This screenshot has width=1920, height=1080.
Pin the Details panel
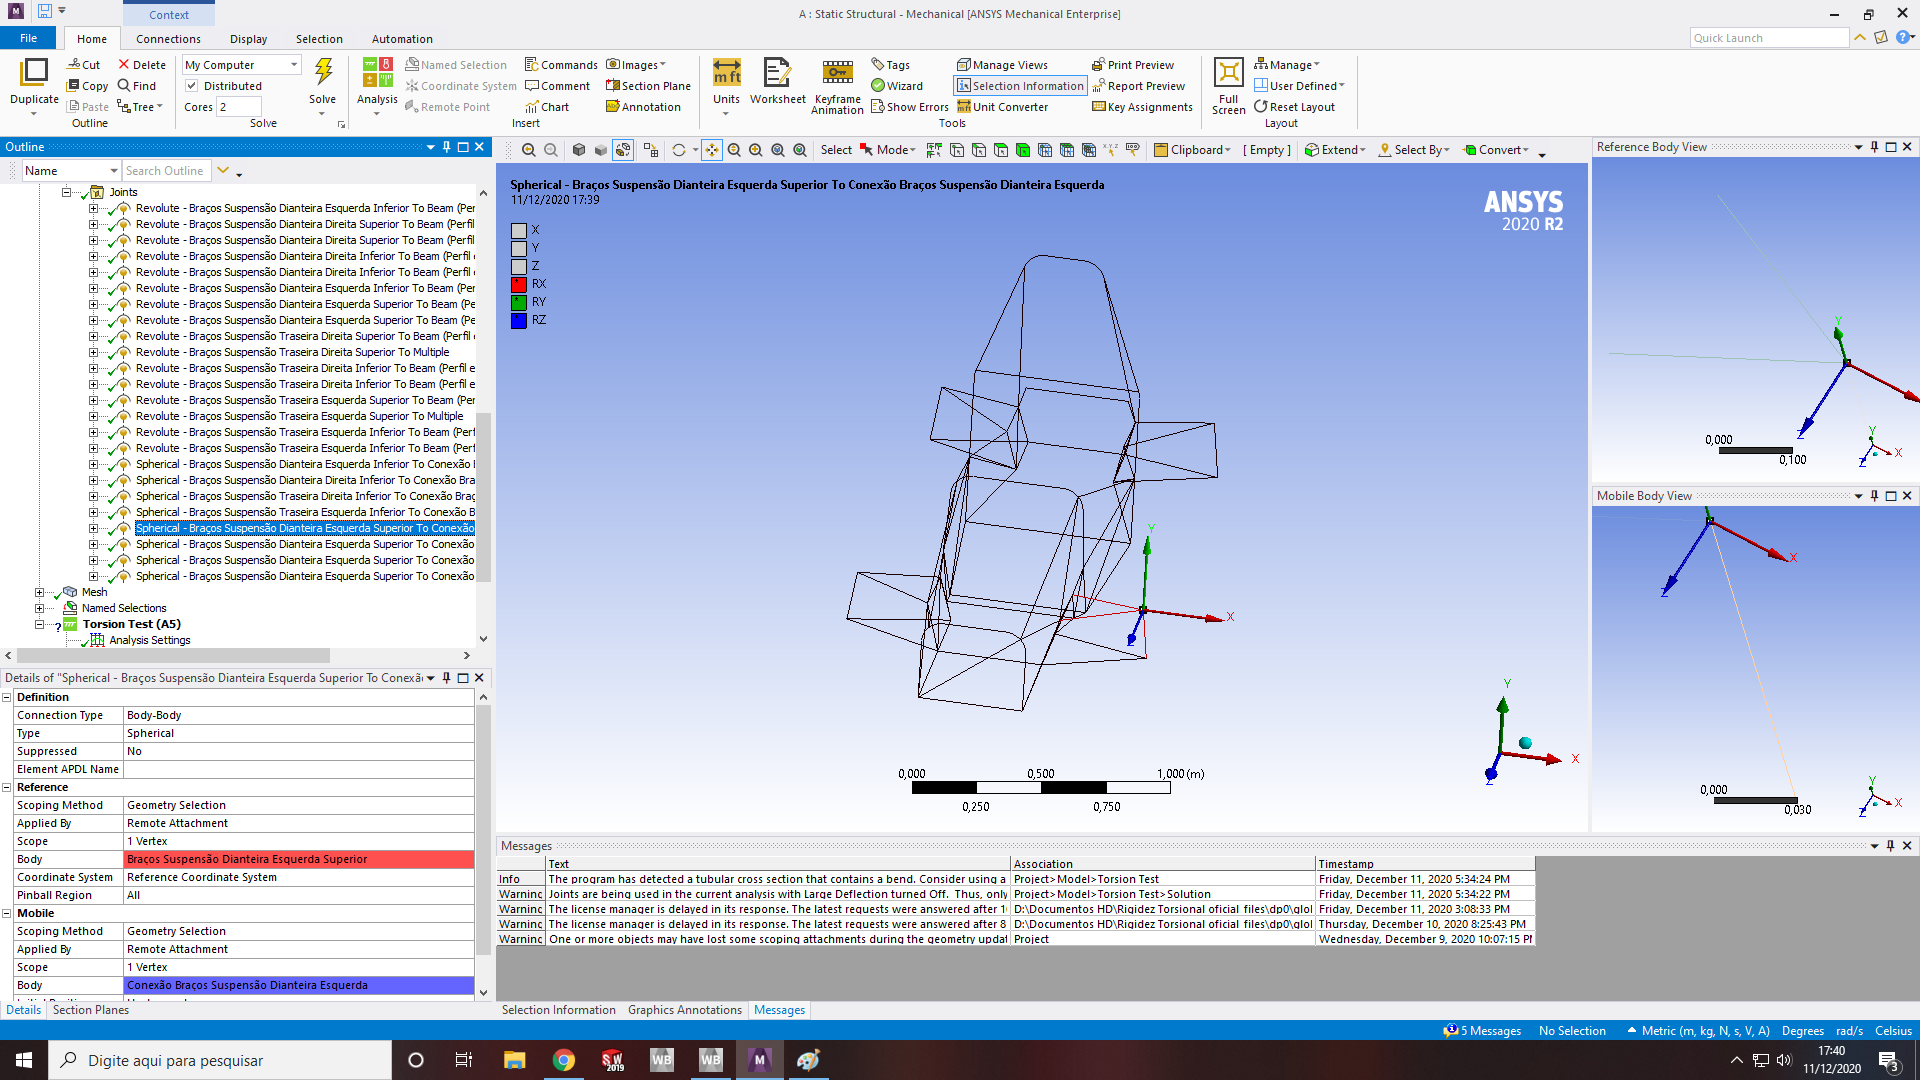446,678
